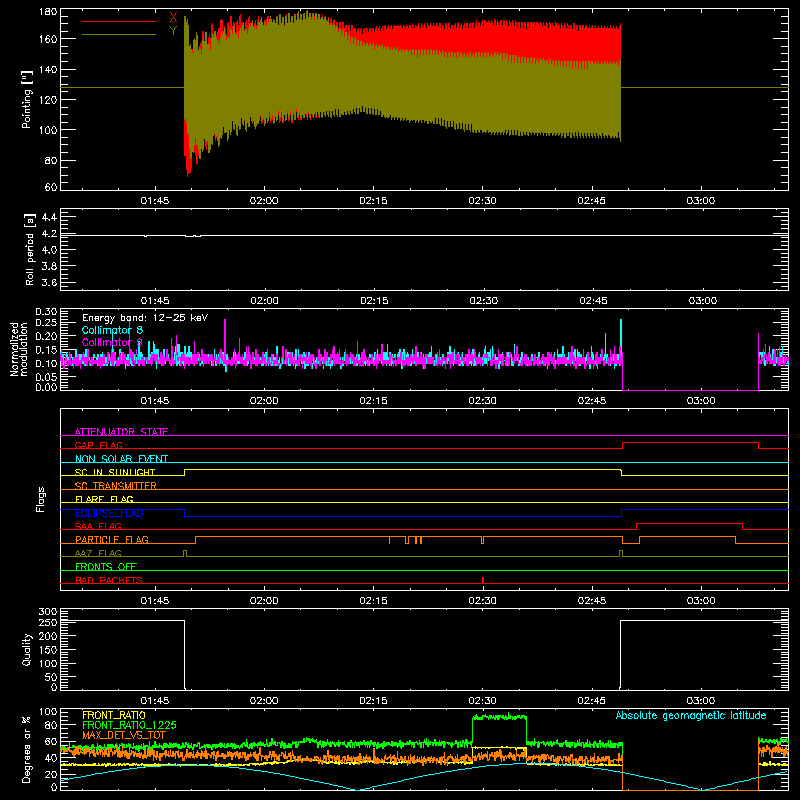Click the FRONTS_OFF flag label

[x=106, y=567]
